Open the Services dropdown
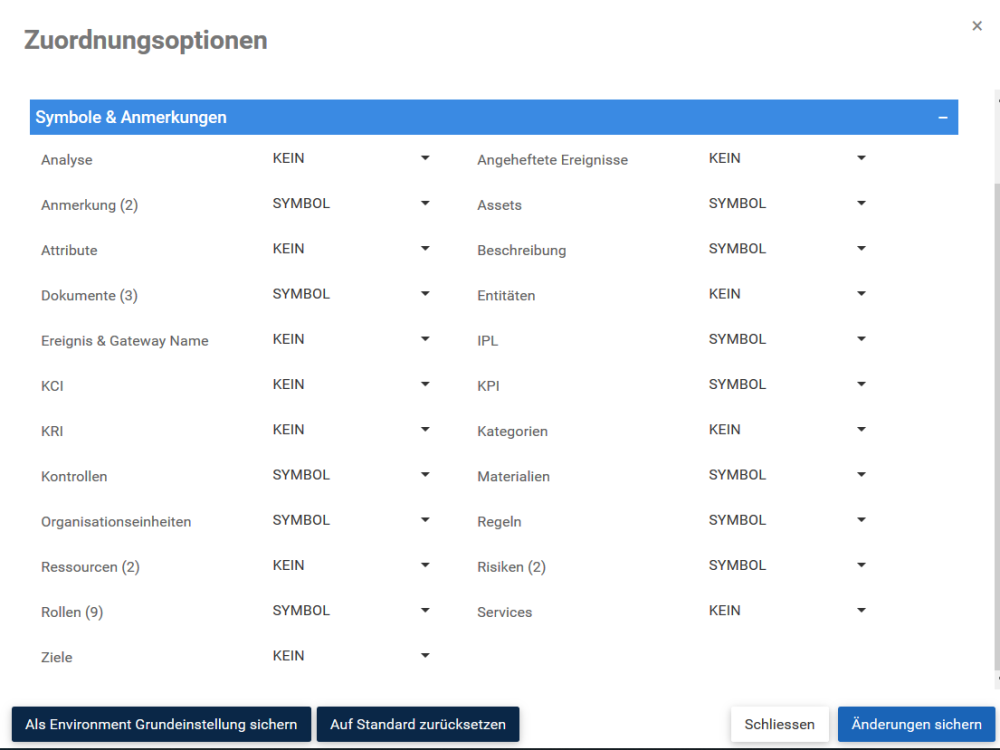Image resolution: width=1000 pixels, height=750 pixels. pyautogui.click(x=787, y=611)
